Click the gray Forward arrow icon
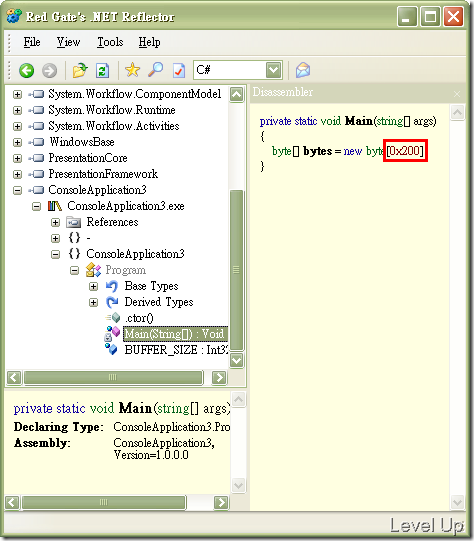The width and height of the screenshot is (474, 541). tap(49, 70)
